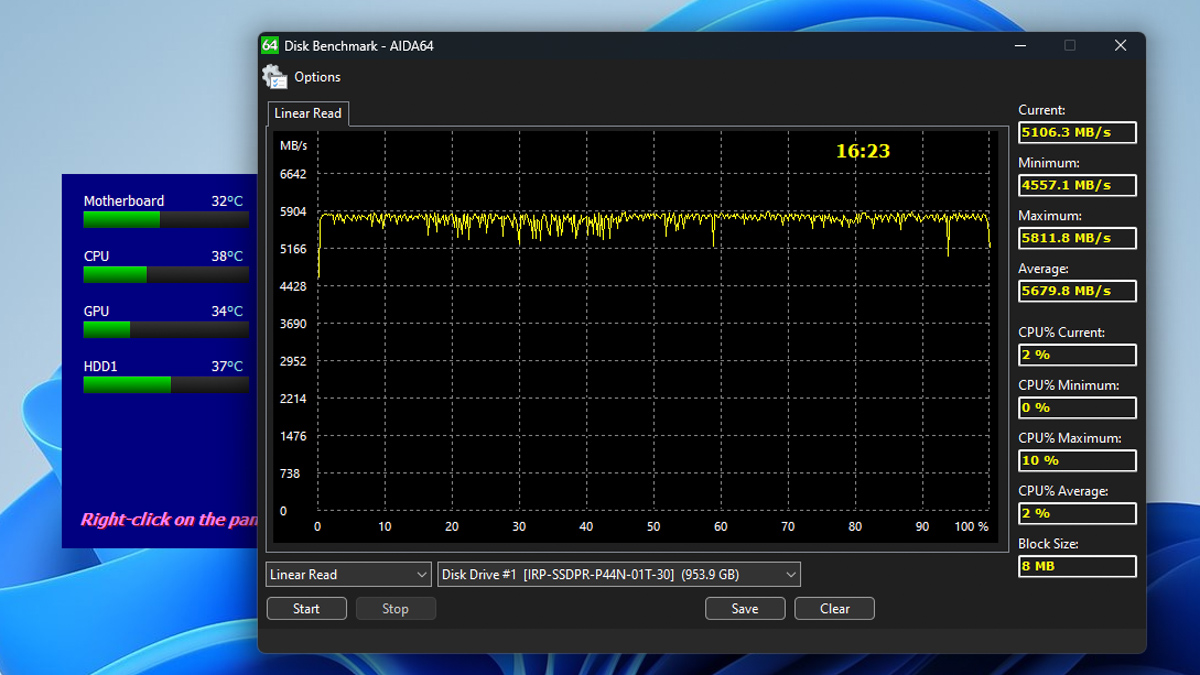This screenshot has width=1200, height=675.
Task: Click the Disk Benchmark - AIDA64 title text
Action: pos(359,46)
